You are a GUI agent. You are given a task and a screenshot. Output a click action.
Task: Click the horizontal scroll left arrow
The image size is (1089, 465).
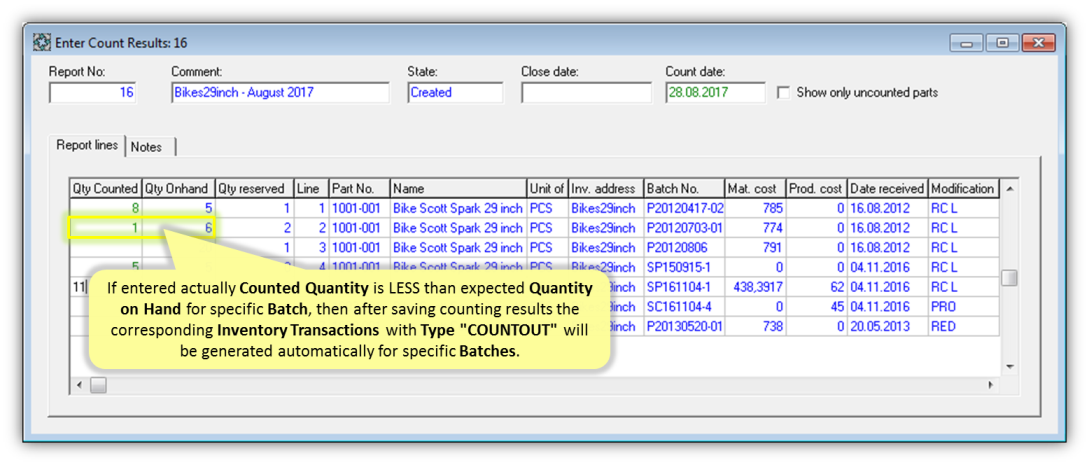tap(79, 384)
